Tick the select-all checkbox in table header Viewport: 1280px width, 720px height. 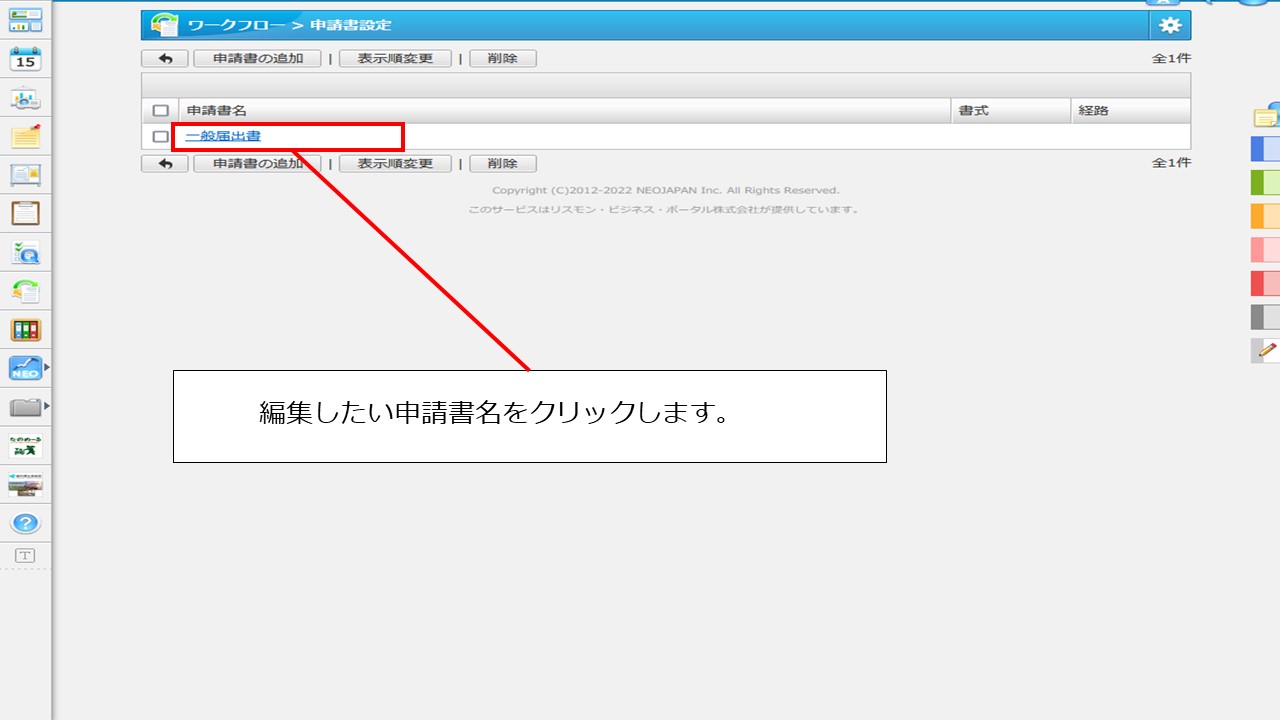coord(160,111)
